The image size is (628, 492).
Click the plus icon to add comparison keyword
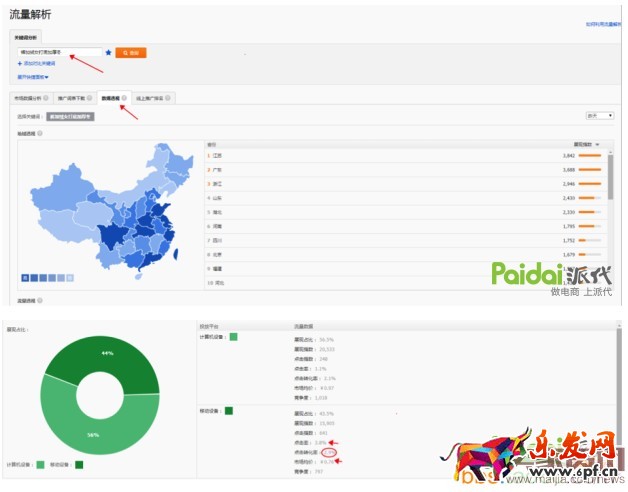pos(20,64)
